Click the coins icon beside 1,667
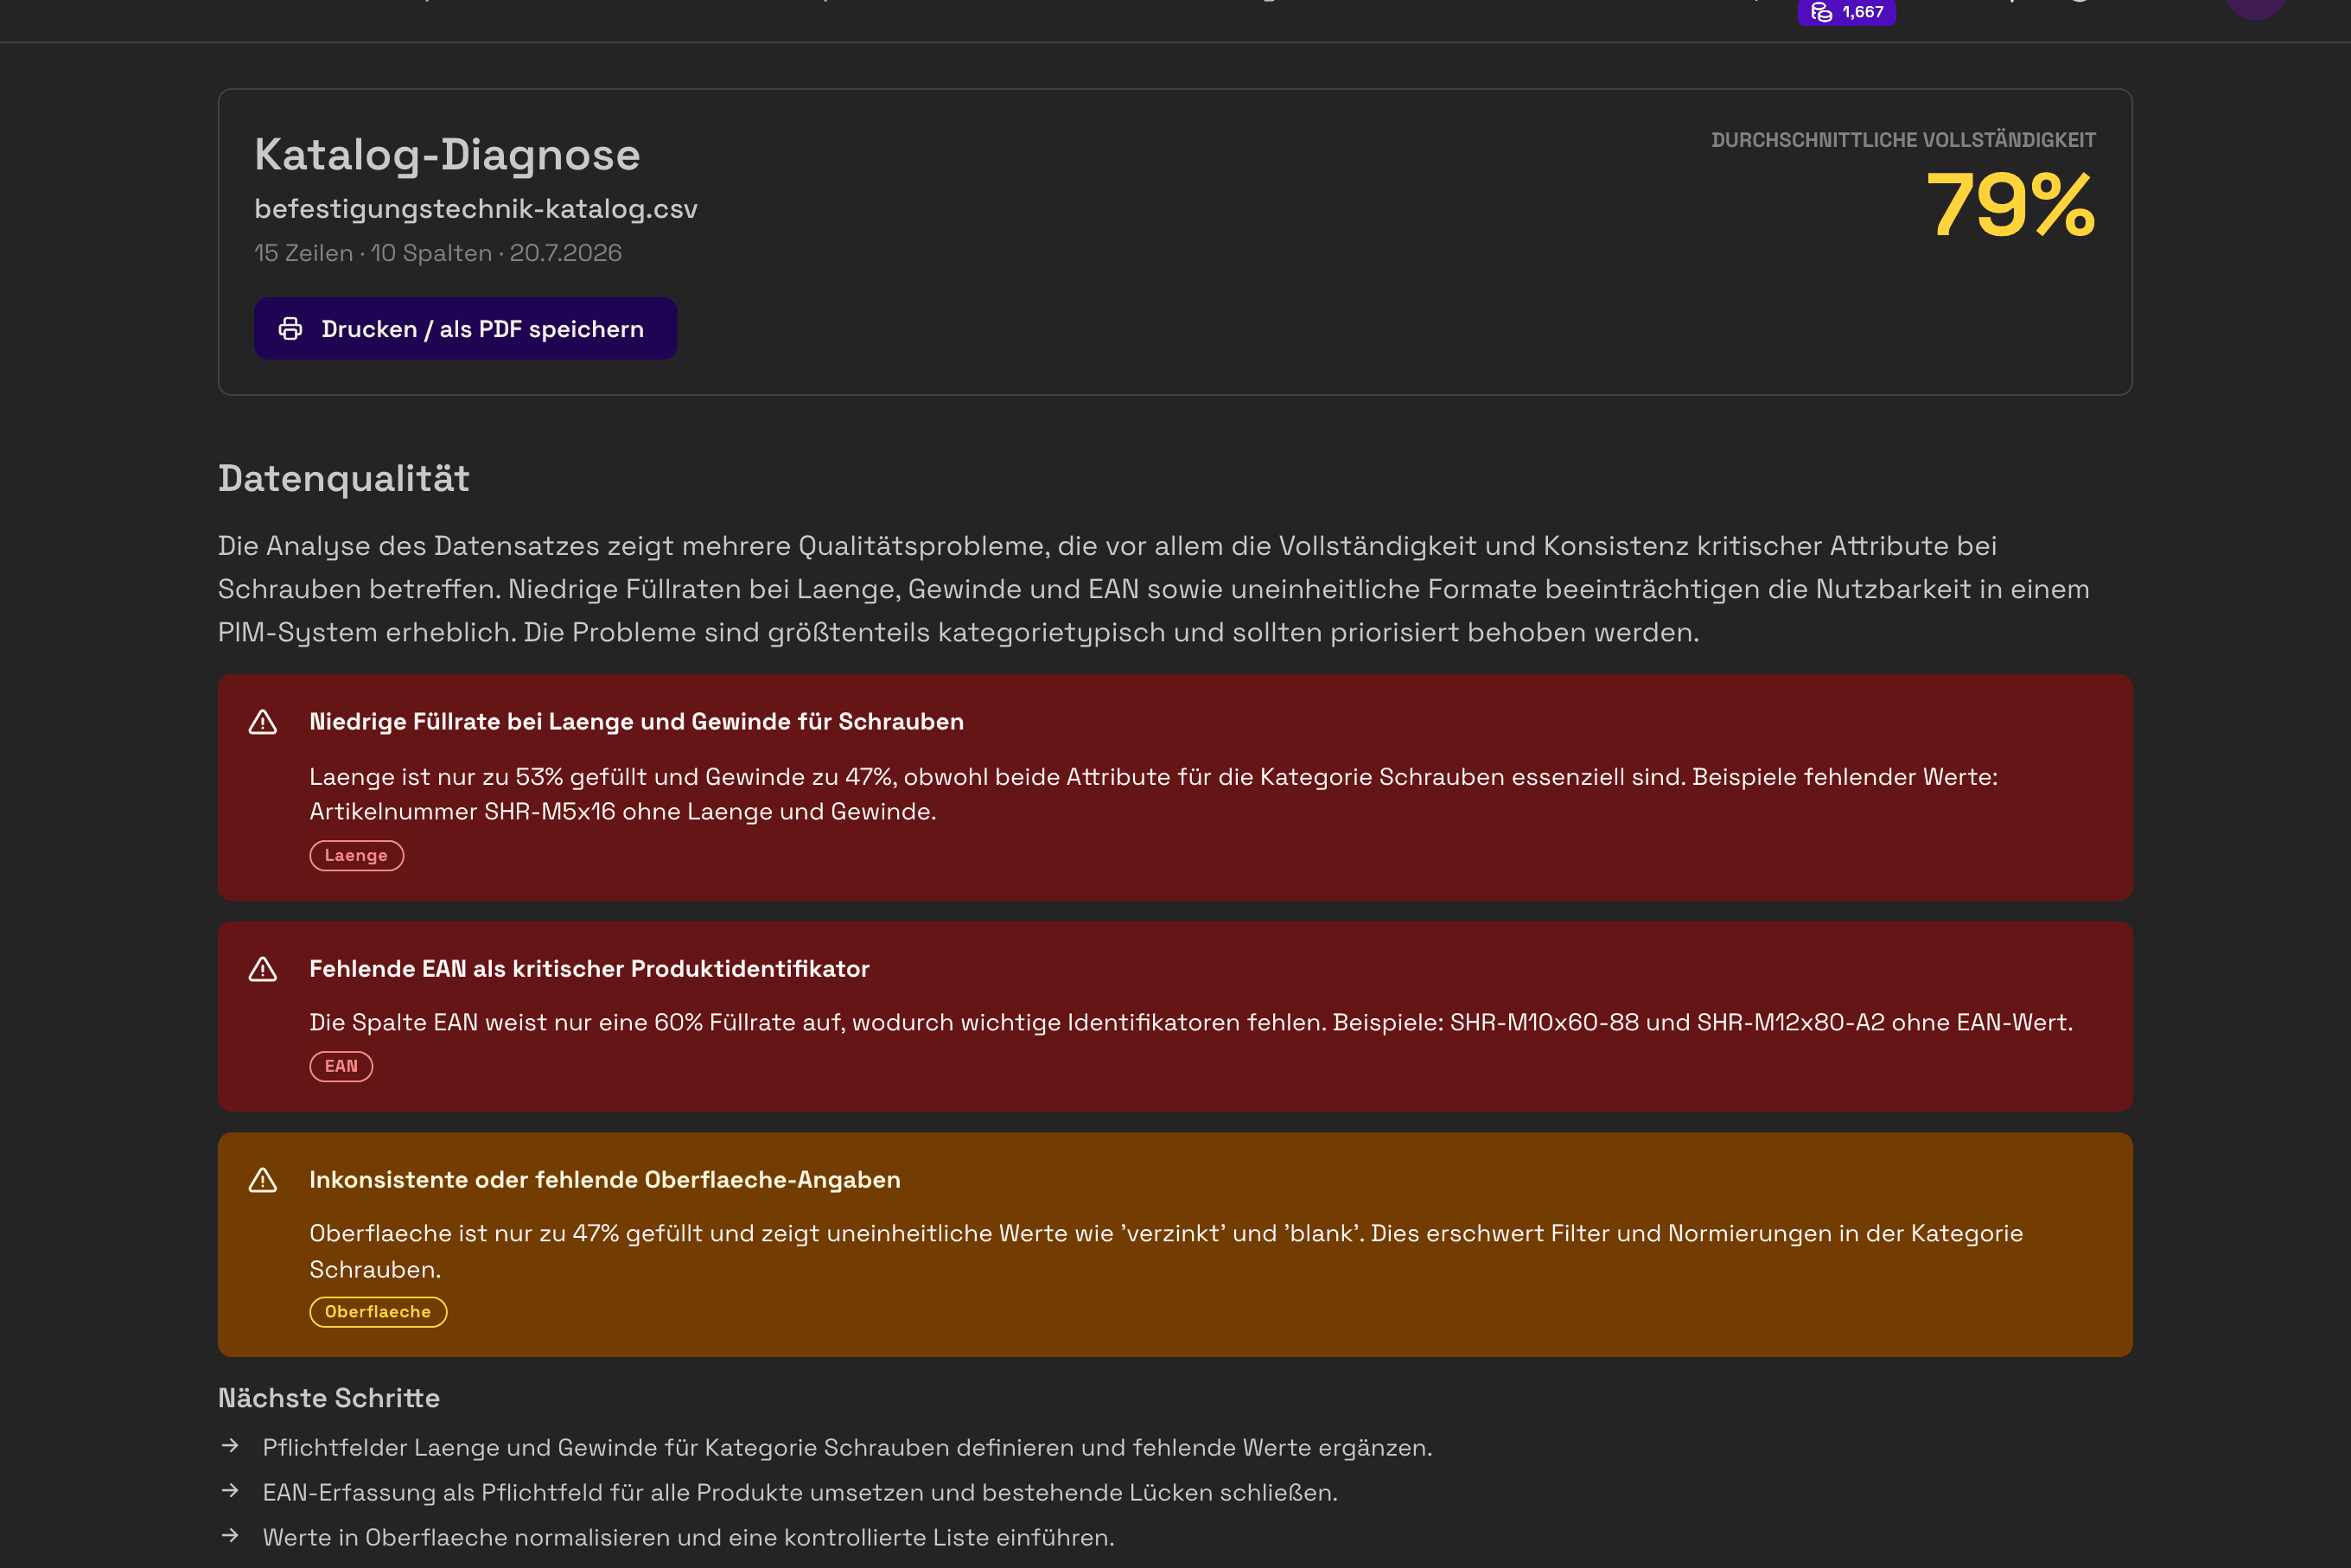Viewport: 2351px width, 1568px height. (1821, 12)
